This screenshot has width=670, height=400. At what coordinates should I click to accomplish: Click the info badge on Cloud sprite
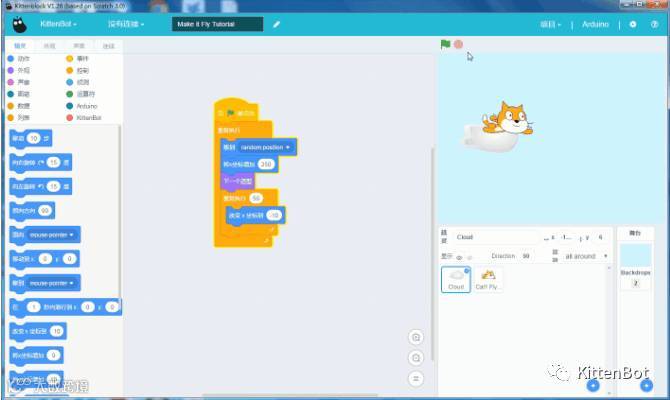467,271
